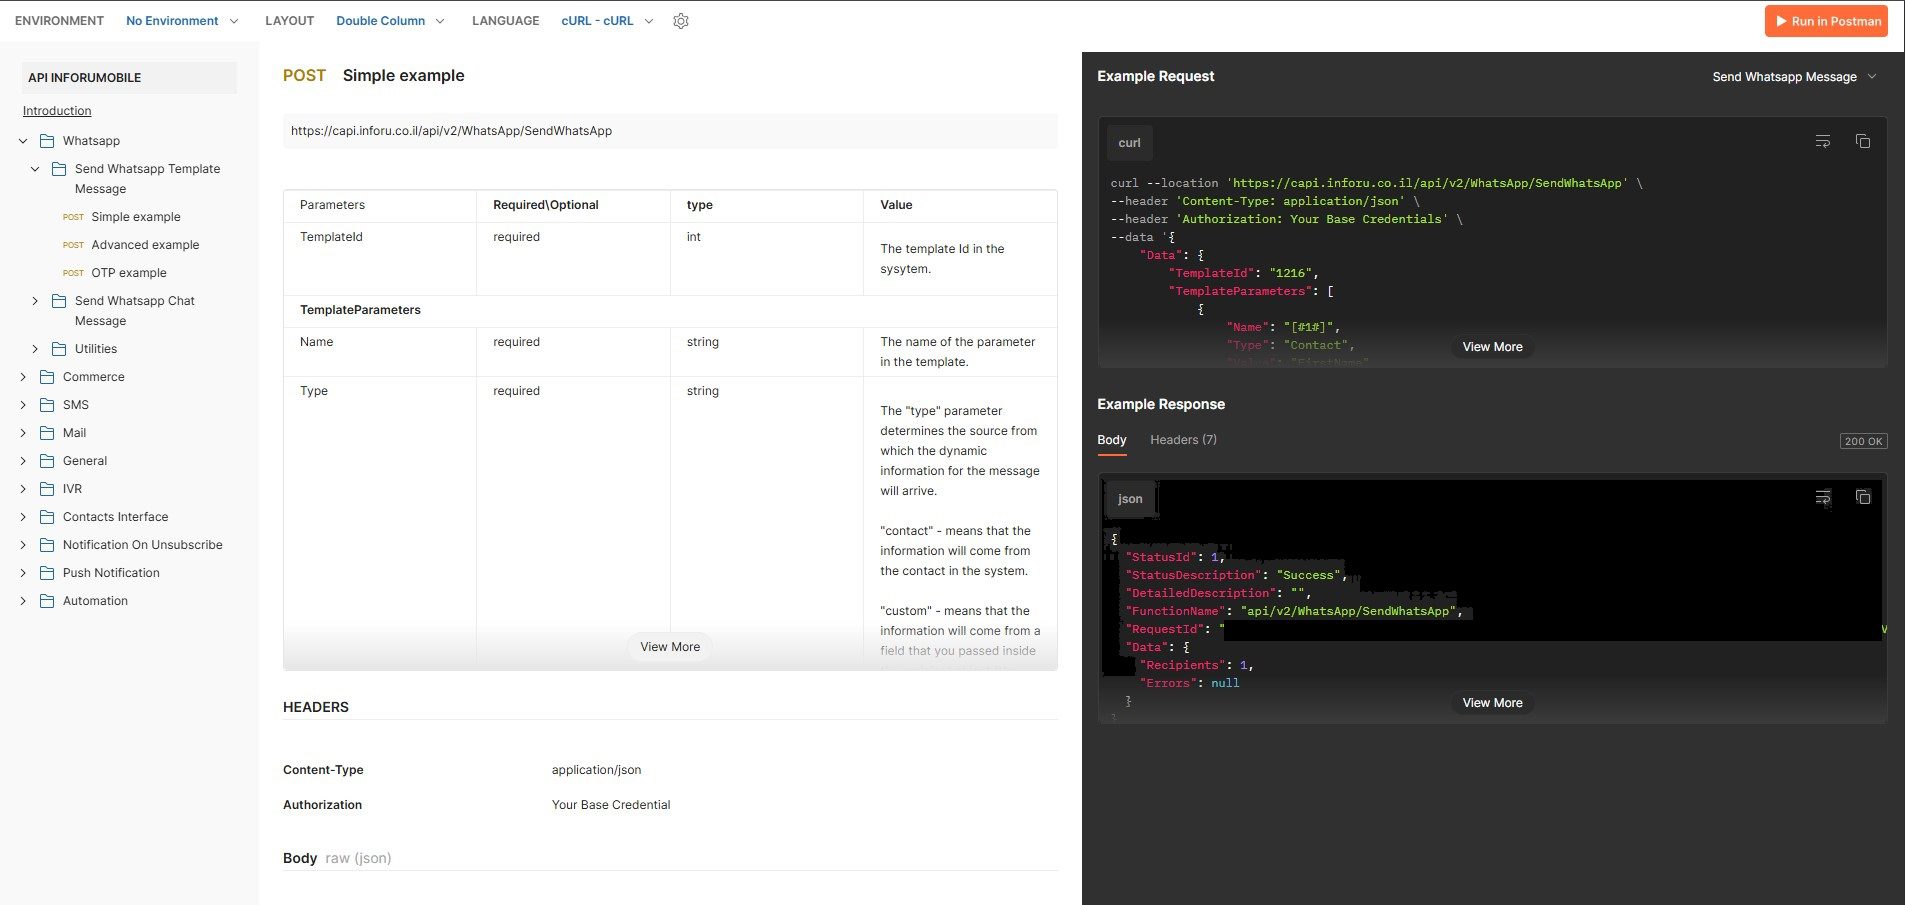The height and width of the screenshot is (905, 1905).
Task: Click the Contacts Interface folder icon
Action: pos(47,517)
